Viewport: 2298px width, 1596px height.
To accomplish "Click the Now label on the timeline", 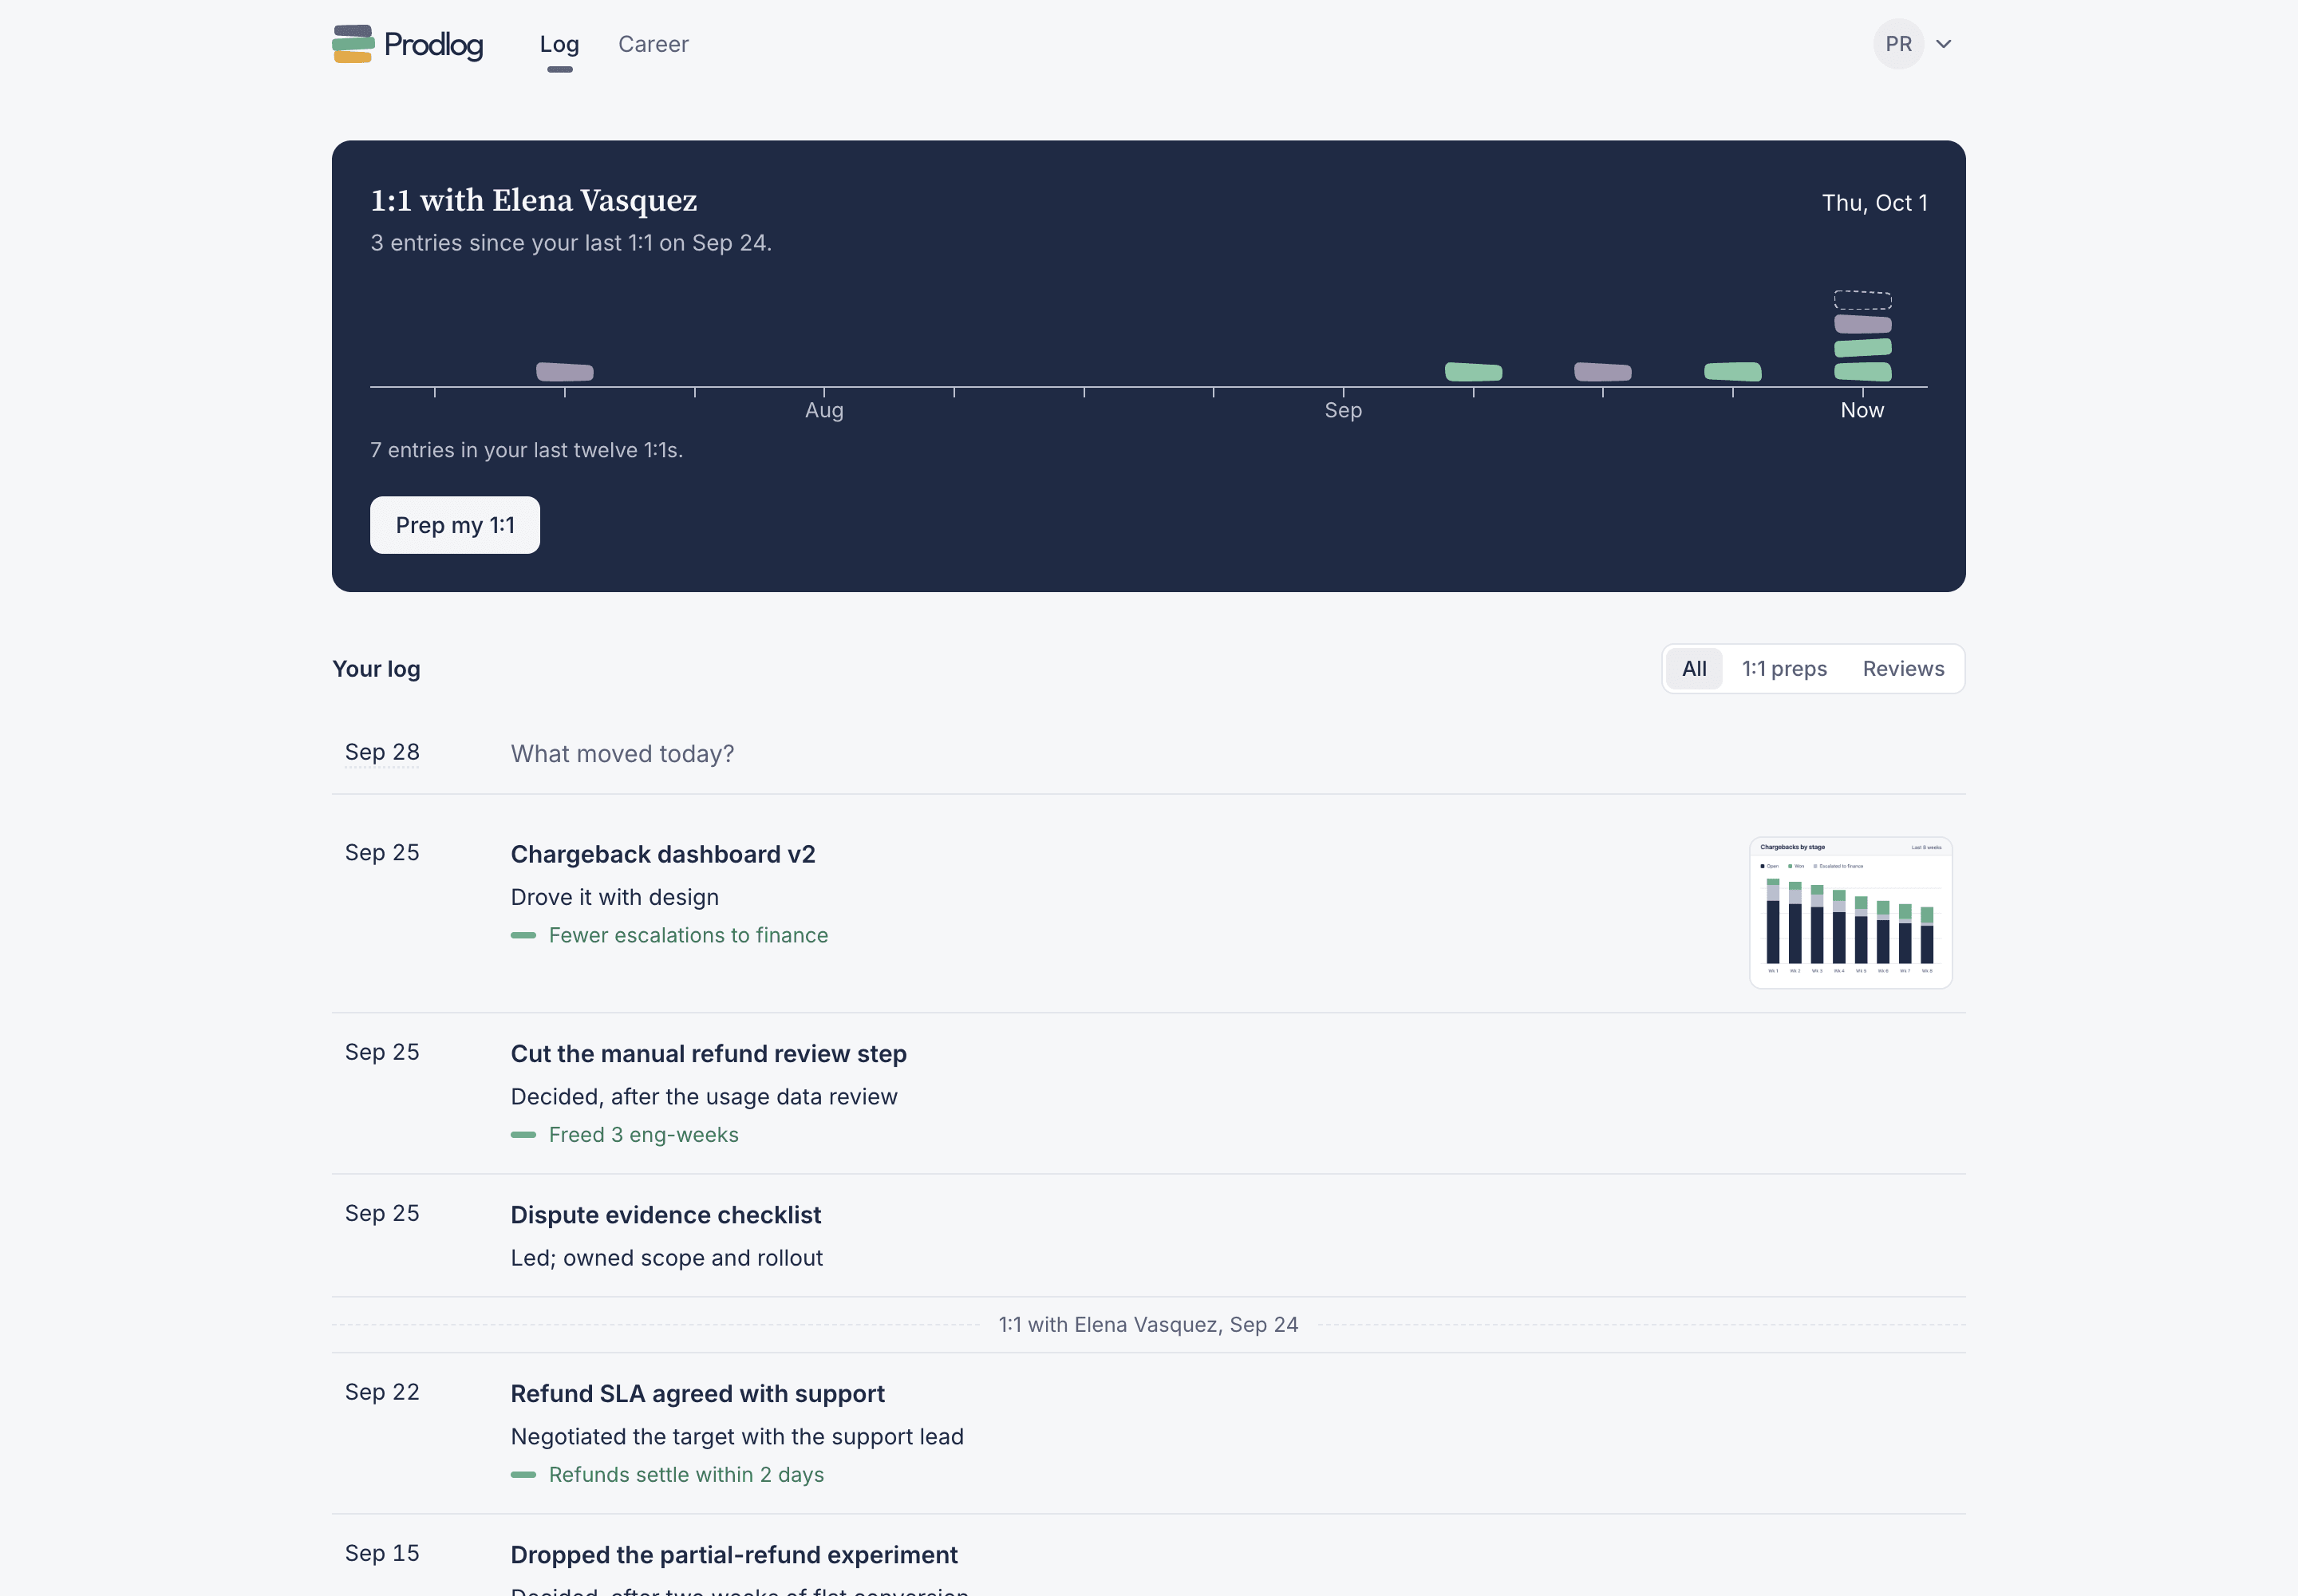I will click(x=1862, y=410).
